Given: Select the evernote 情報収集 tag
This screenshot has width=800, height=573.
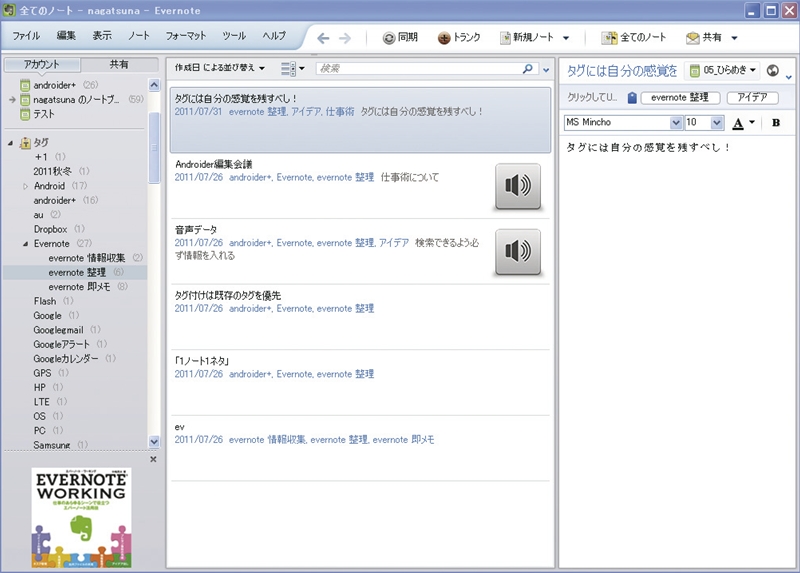Looking at the screenshot, I should 86,258.
